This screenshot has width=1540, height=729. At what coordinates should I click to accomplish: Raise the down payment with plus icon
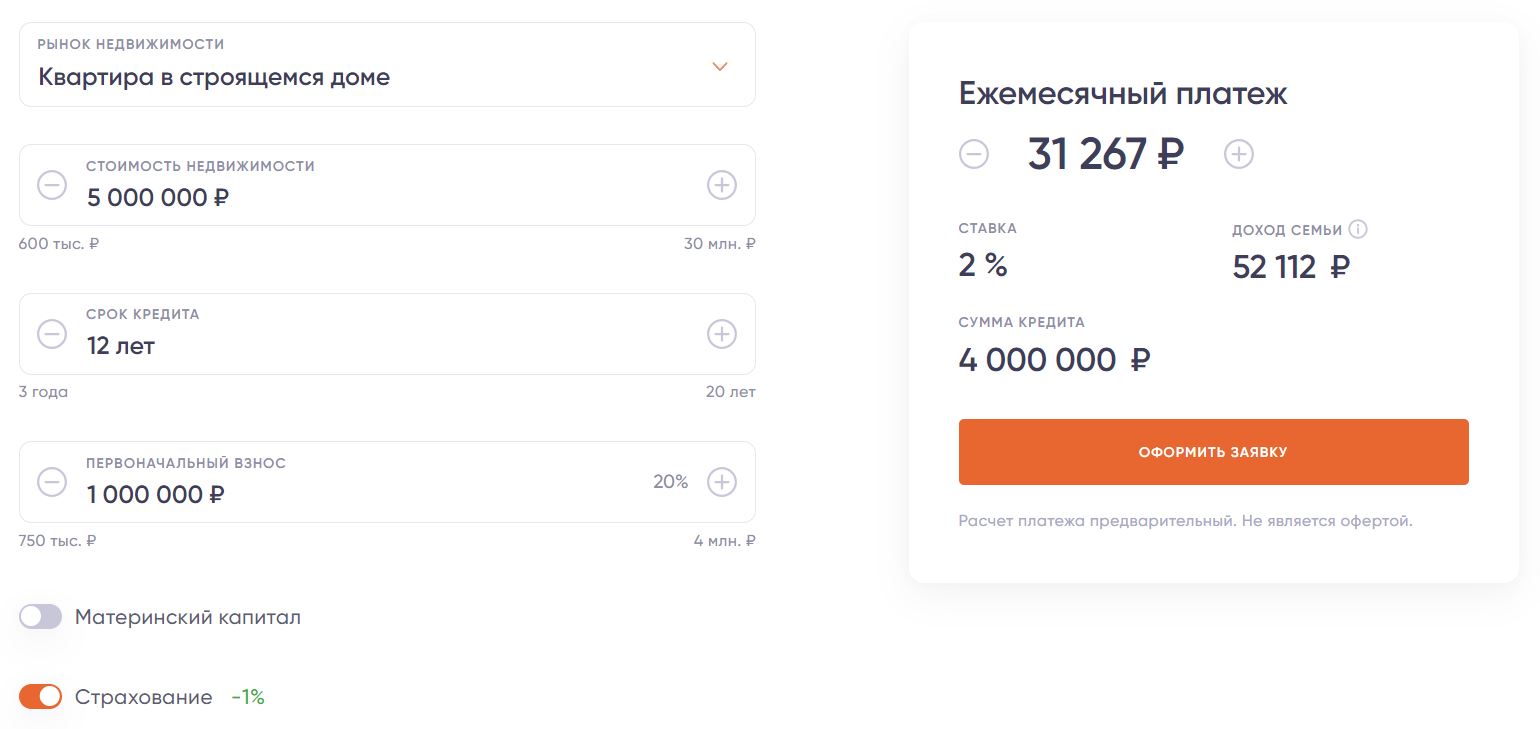coord(722,482)
